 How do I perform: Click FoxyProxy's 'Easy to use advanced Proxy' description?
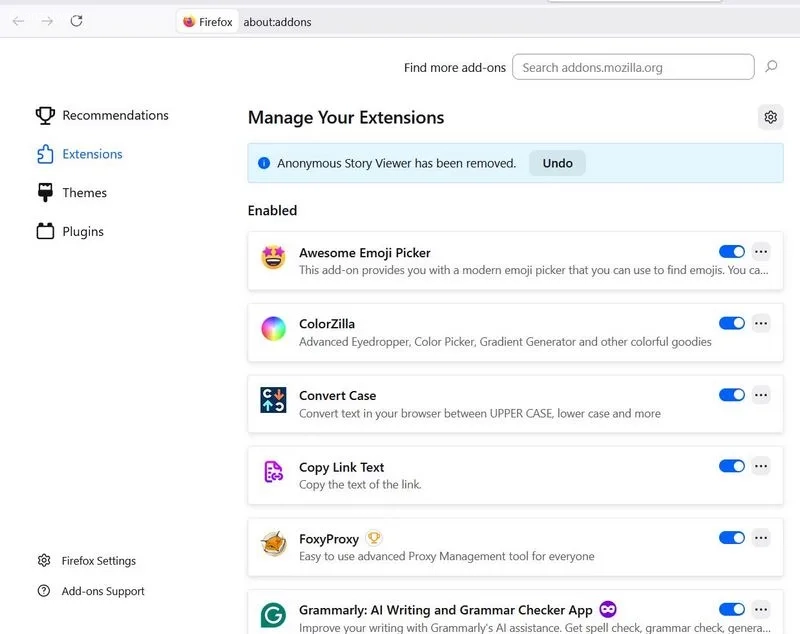click(x=446, y=556)
